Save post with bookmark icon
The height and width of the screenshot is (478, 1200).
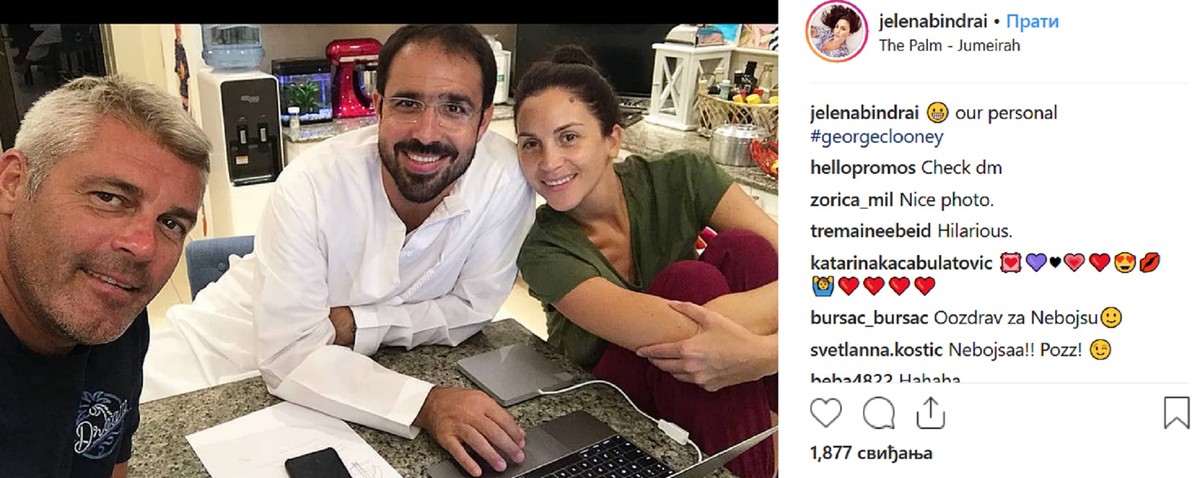[x=1176, y=413]
